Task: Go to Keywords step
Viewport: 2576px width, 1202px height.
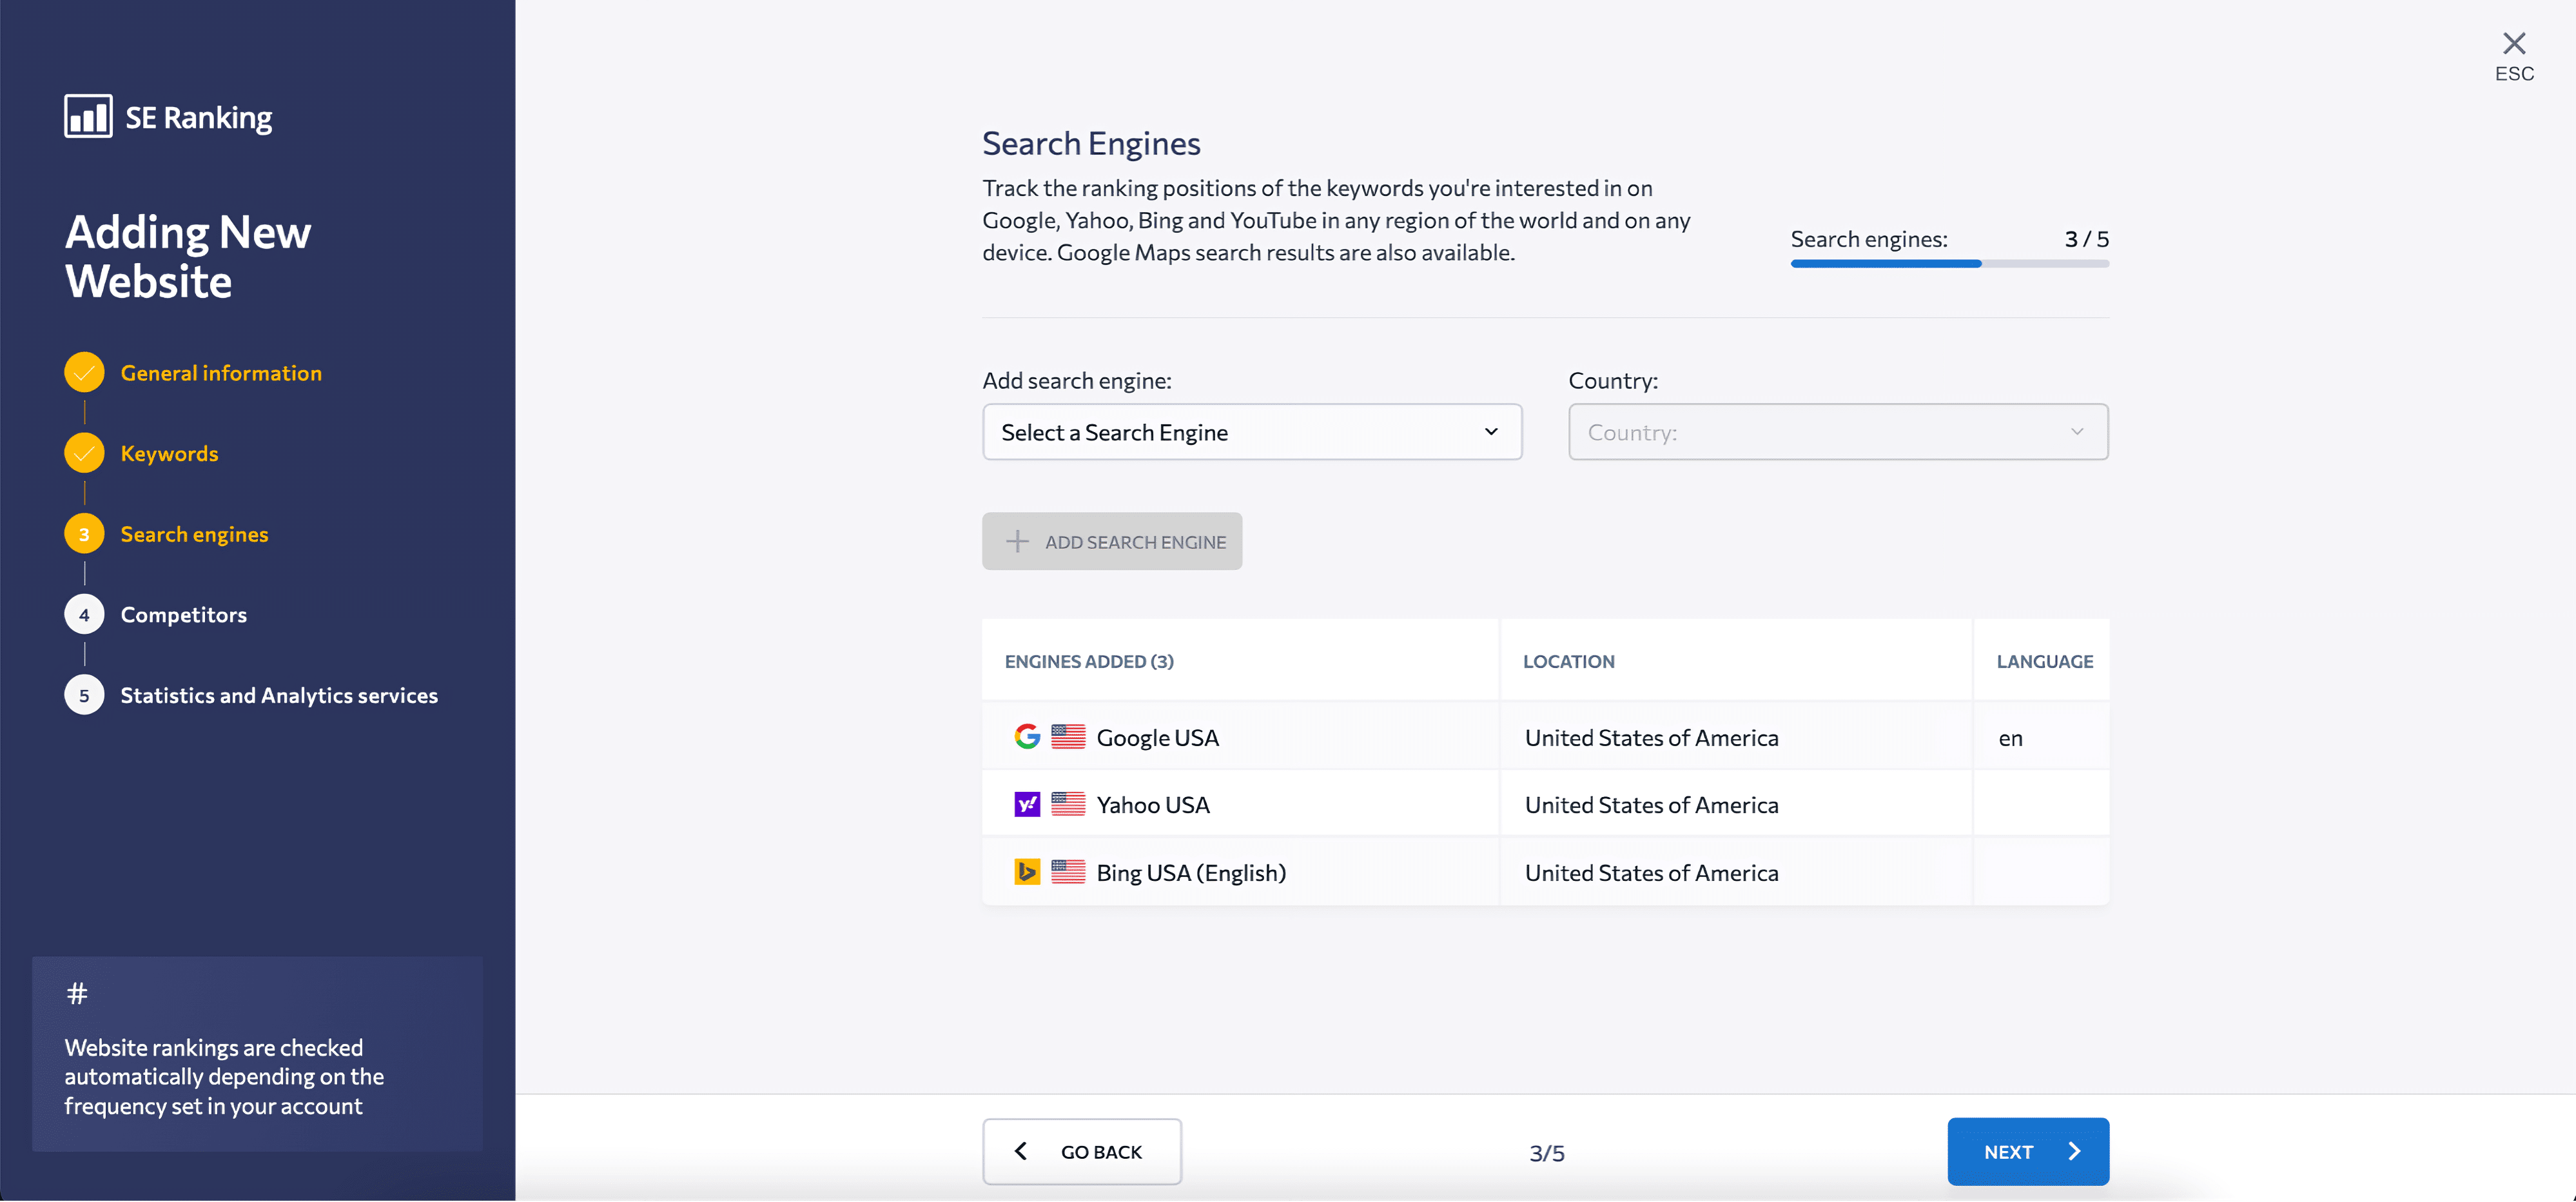Action: [x=169, y=454]
